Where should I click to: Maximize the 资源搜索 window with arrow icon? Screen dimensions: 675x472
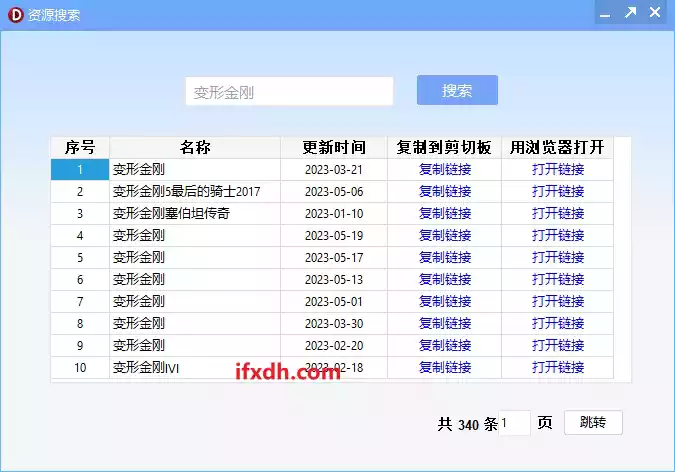[630, 12]
